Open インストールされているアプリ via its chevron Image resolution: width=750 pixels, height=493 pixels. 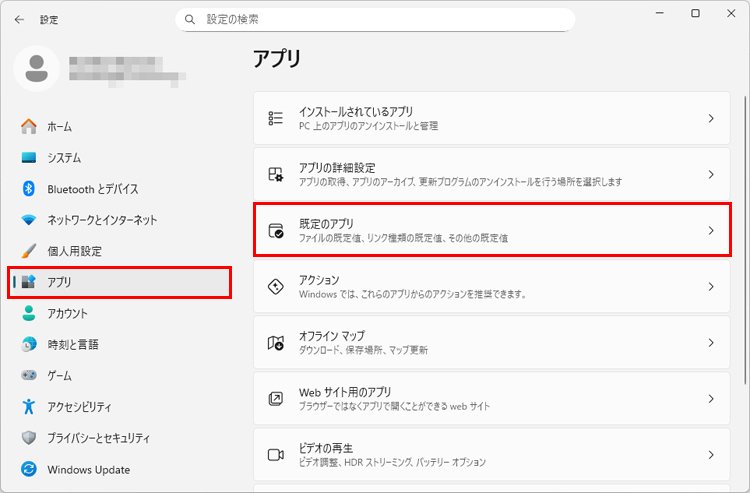[711, 118]
